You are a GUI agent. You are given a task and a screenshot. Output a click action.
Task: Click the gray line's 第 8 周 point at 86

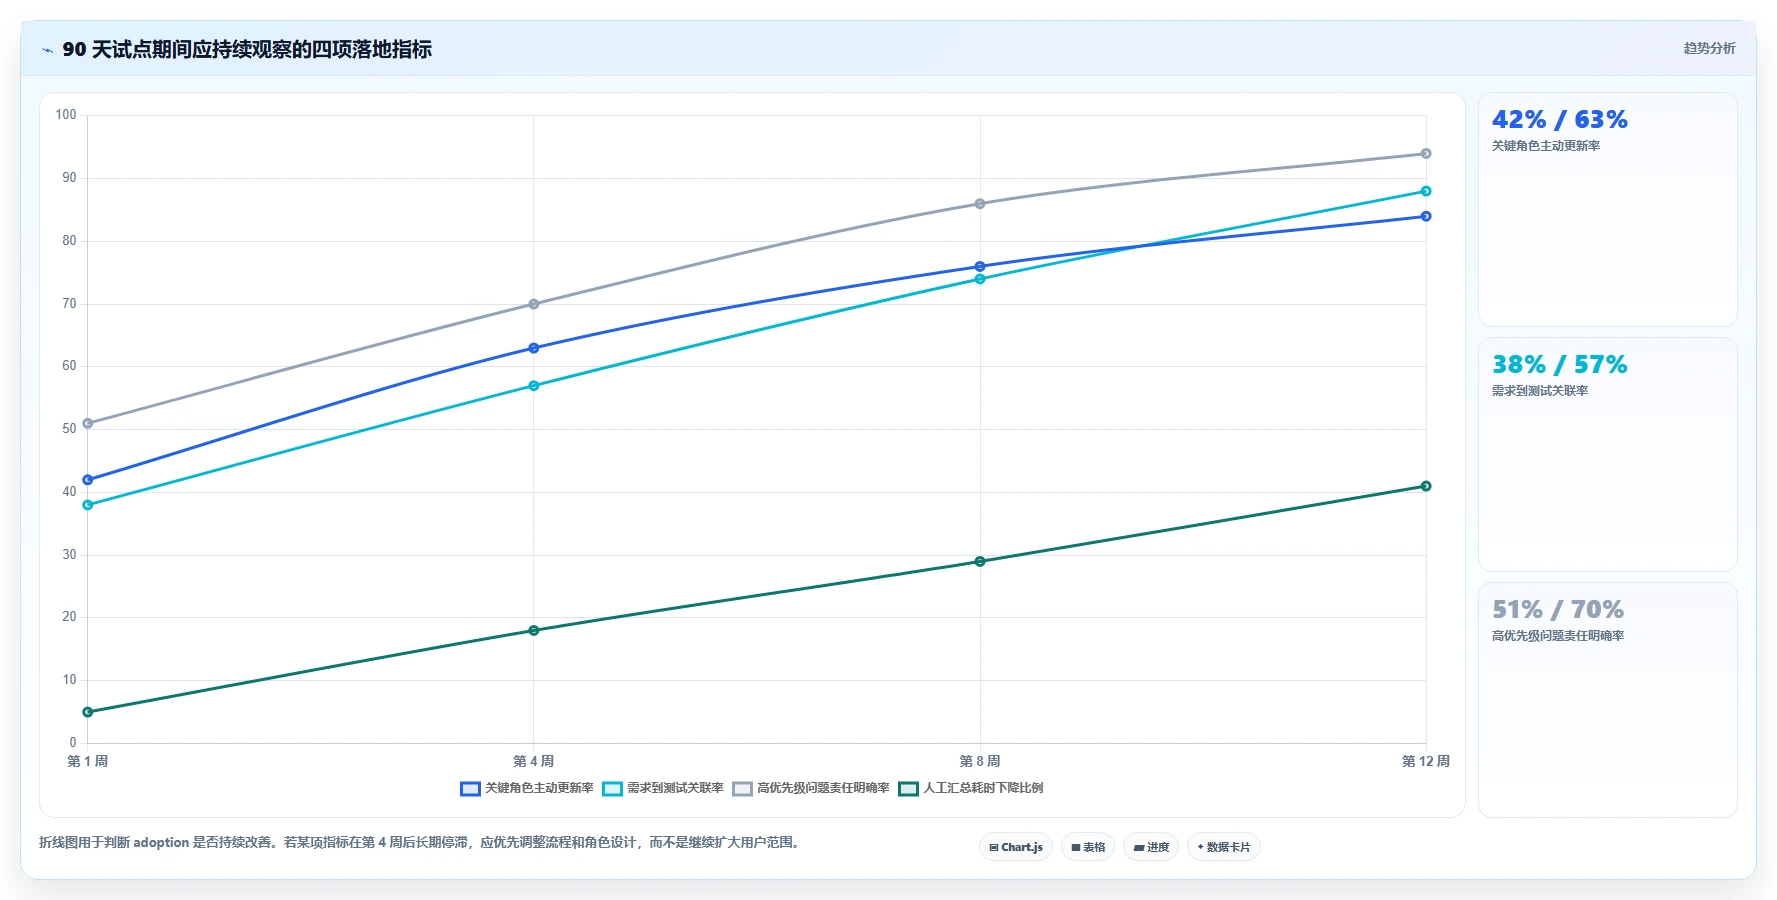[980, 204]
